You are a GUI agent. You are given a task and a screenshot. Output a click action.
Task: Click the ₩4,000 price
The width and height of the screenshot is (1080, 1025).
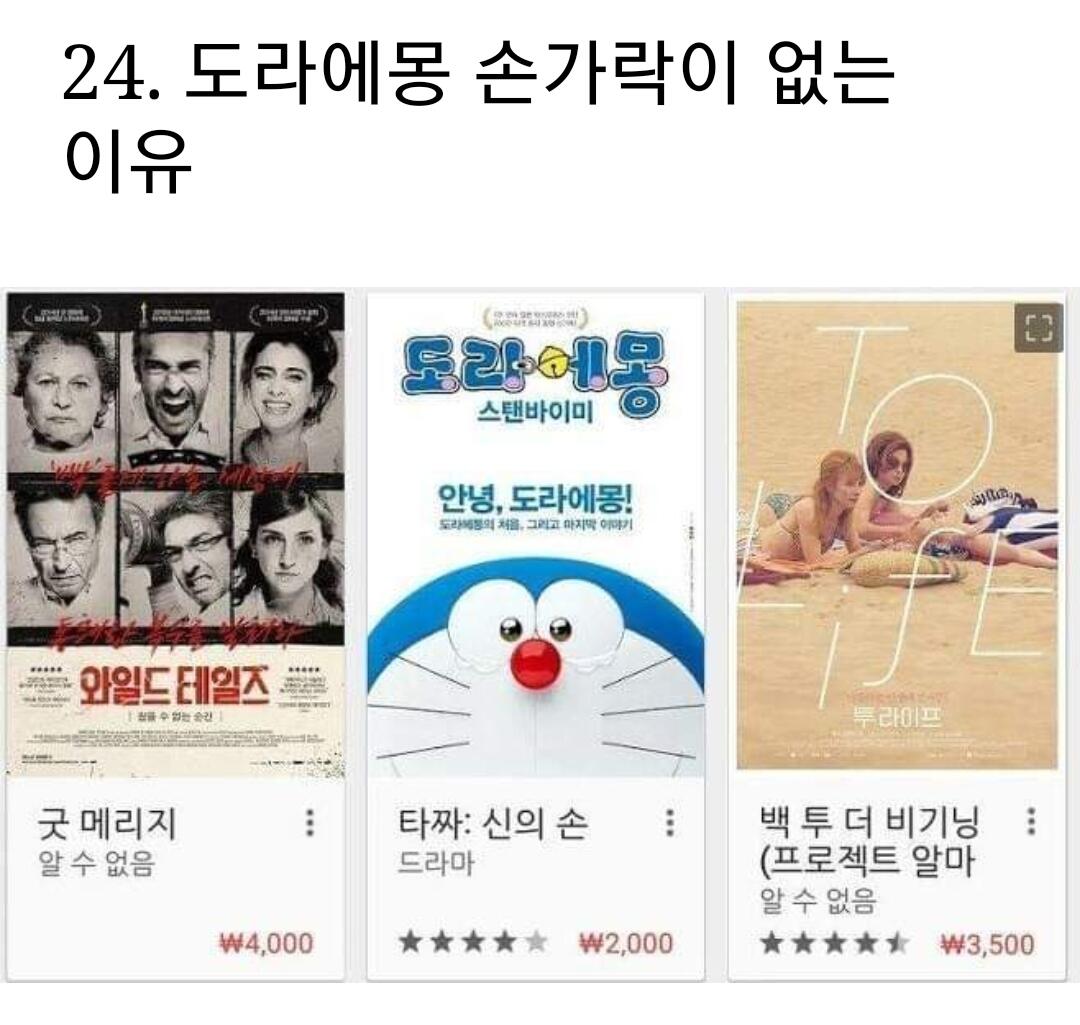pos(266,943)
